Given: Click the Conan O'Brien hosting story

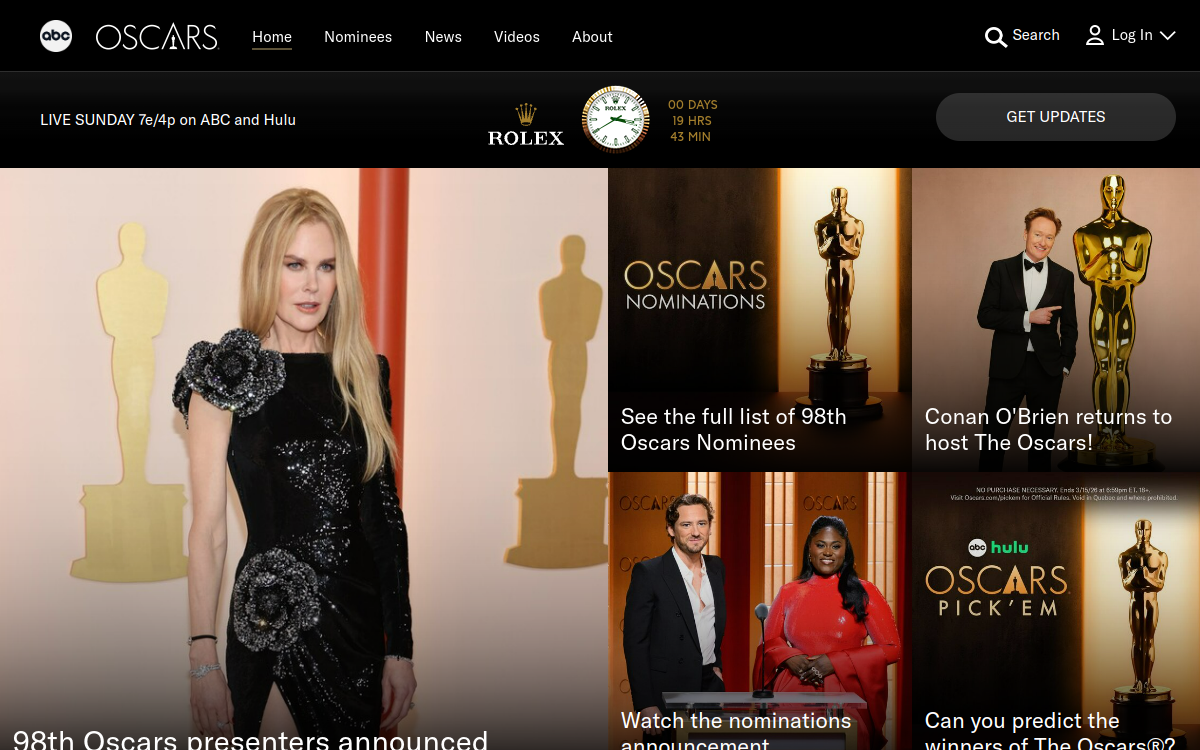Looking at the screenshot, I should (x=1055, y=320).
